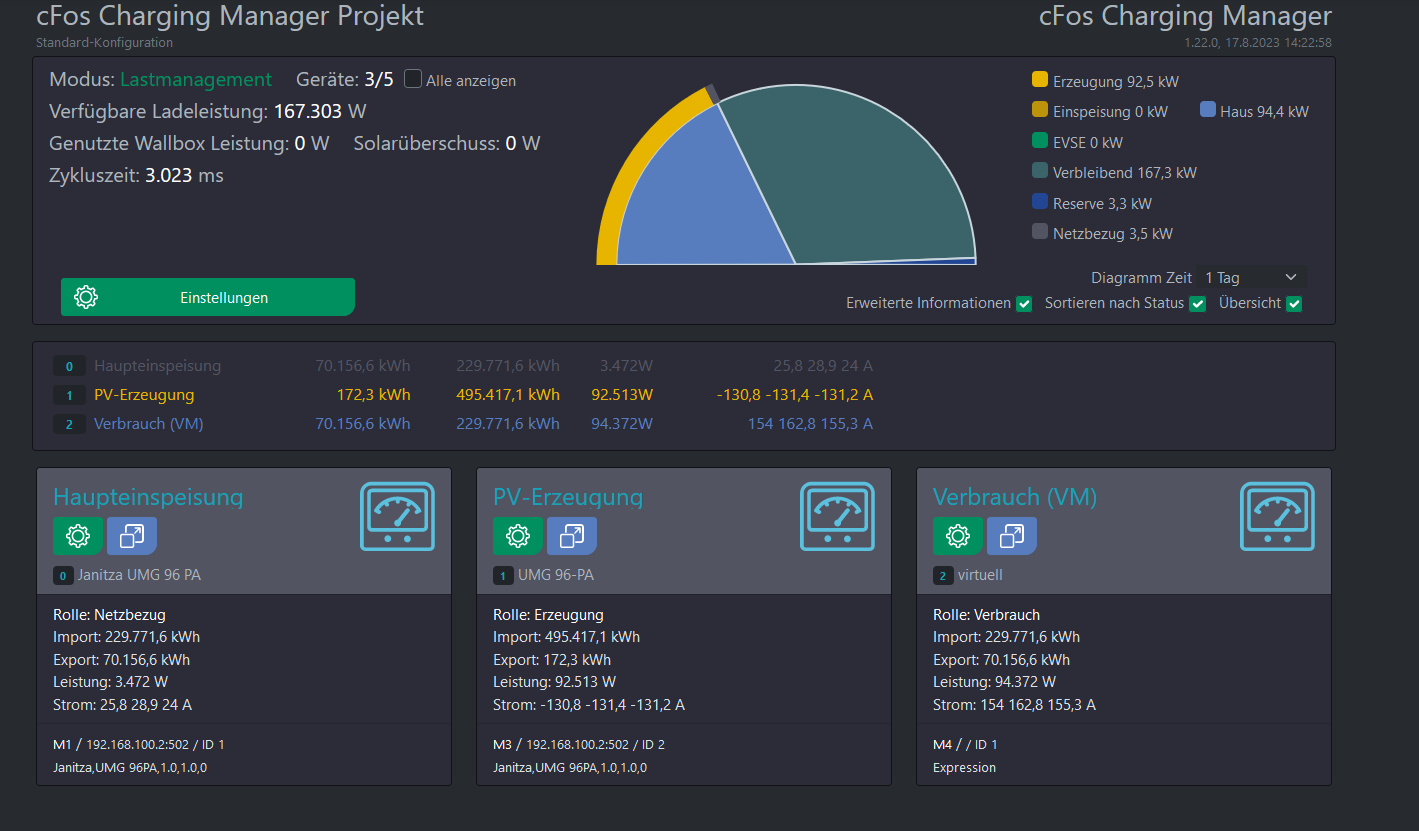This screenshot has height=831, width=1419.
Task: Open the PV-Erzeugung card title link
Action: [x=568, y=497]
